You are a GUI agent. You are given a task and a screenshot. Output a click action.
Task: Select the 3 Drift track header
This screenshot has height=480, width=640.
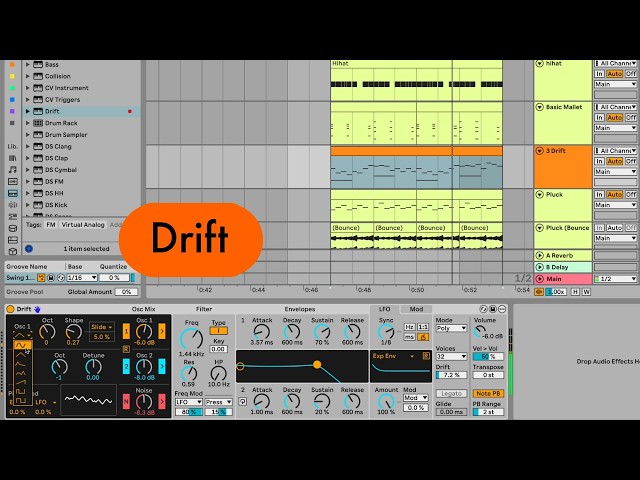click(x=563, y=167)
